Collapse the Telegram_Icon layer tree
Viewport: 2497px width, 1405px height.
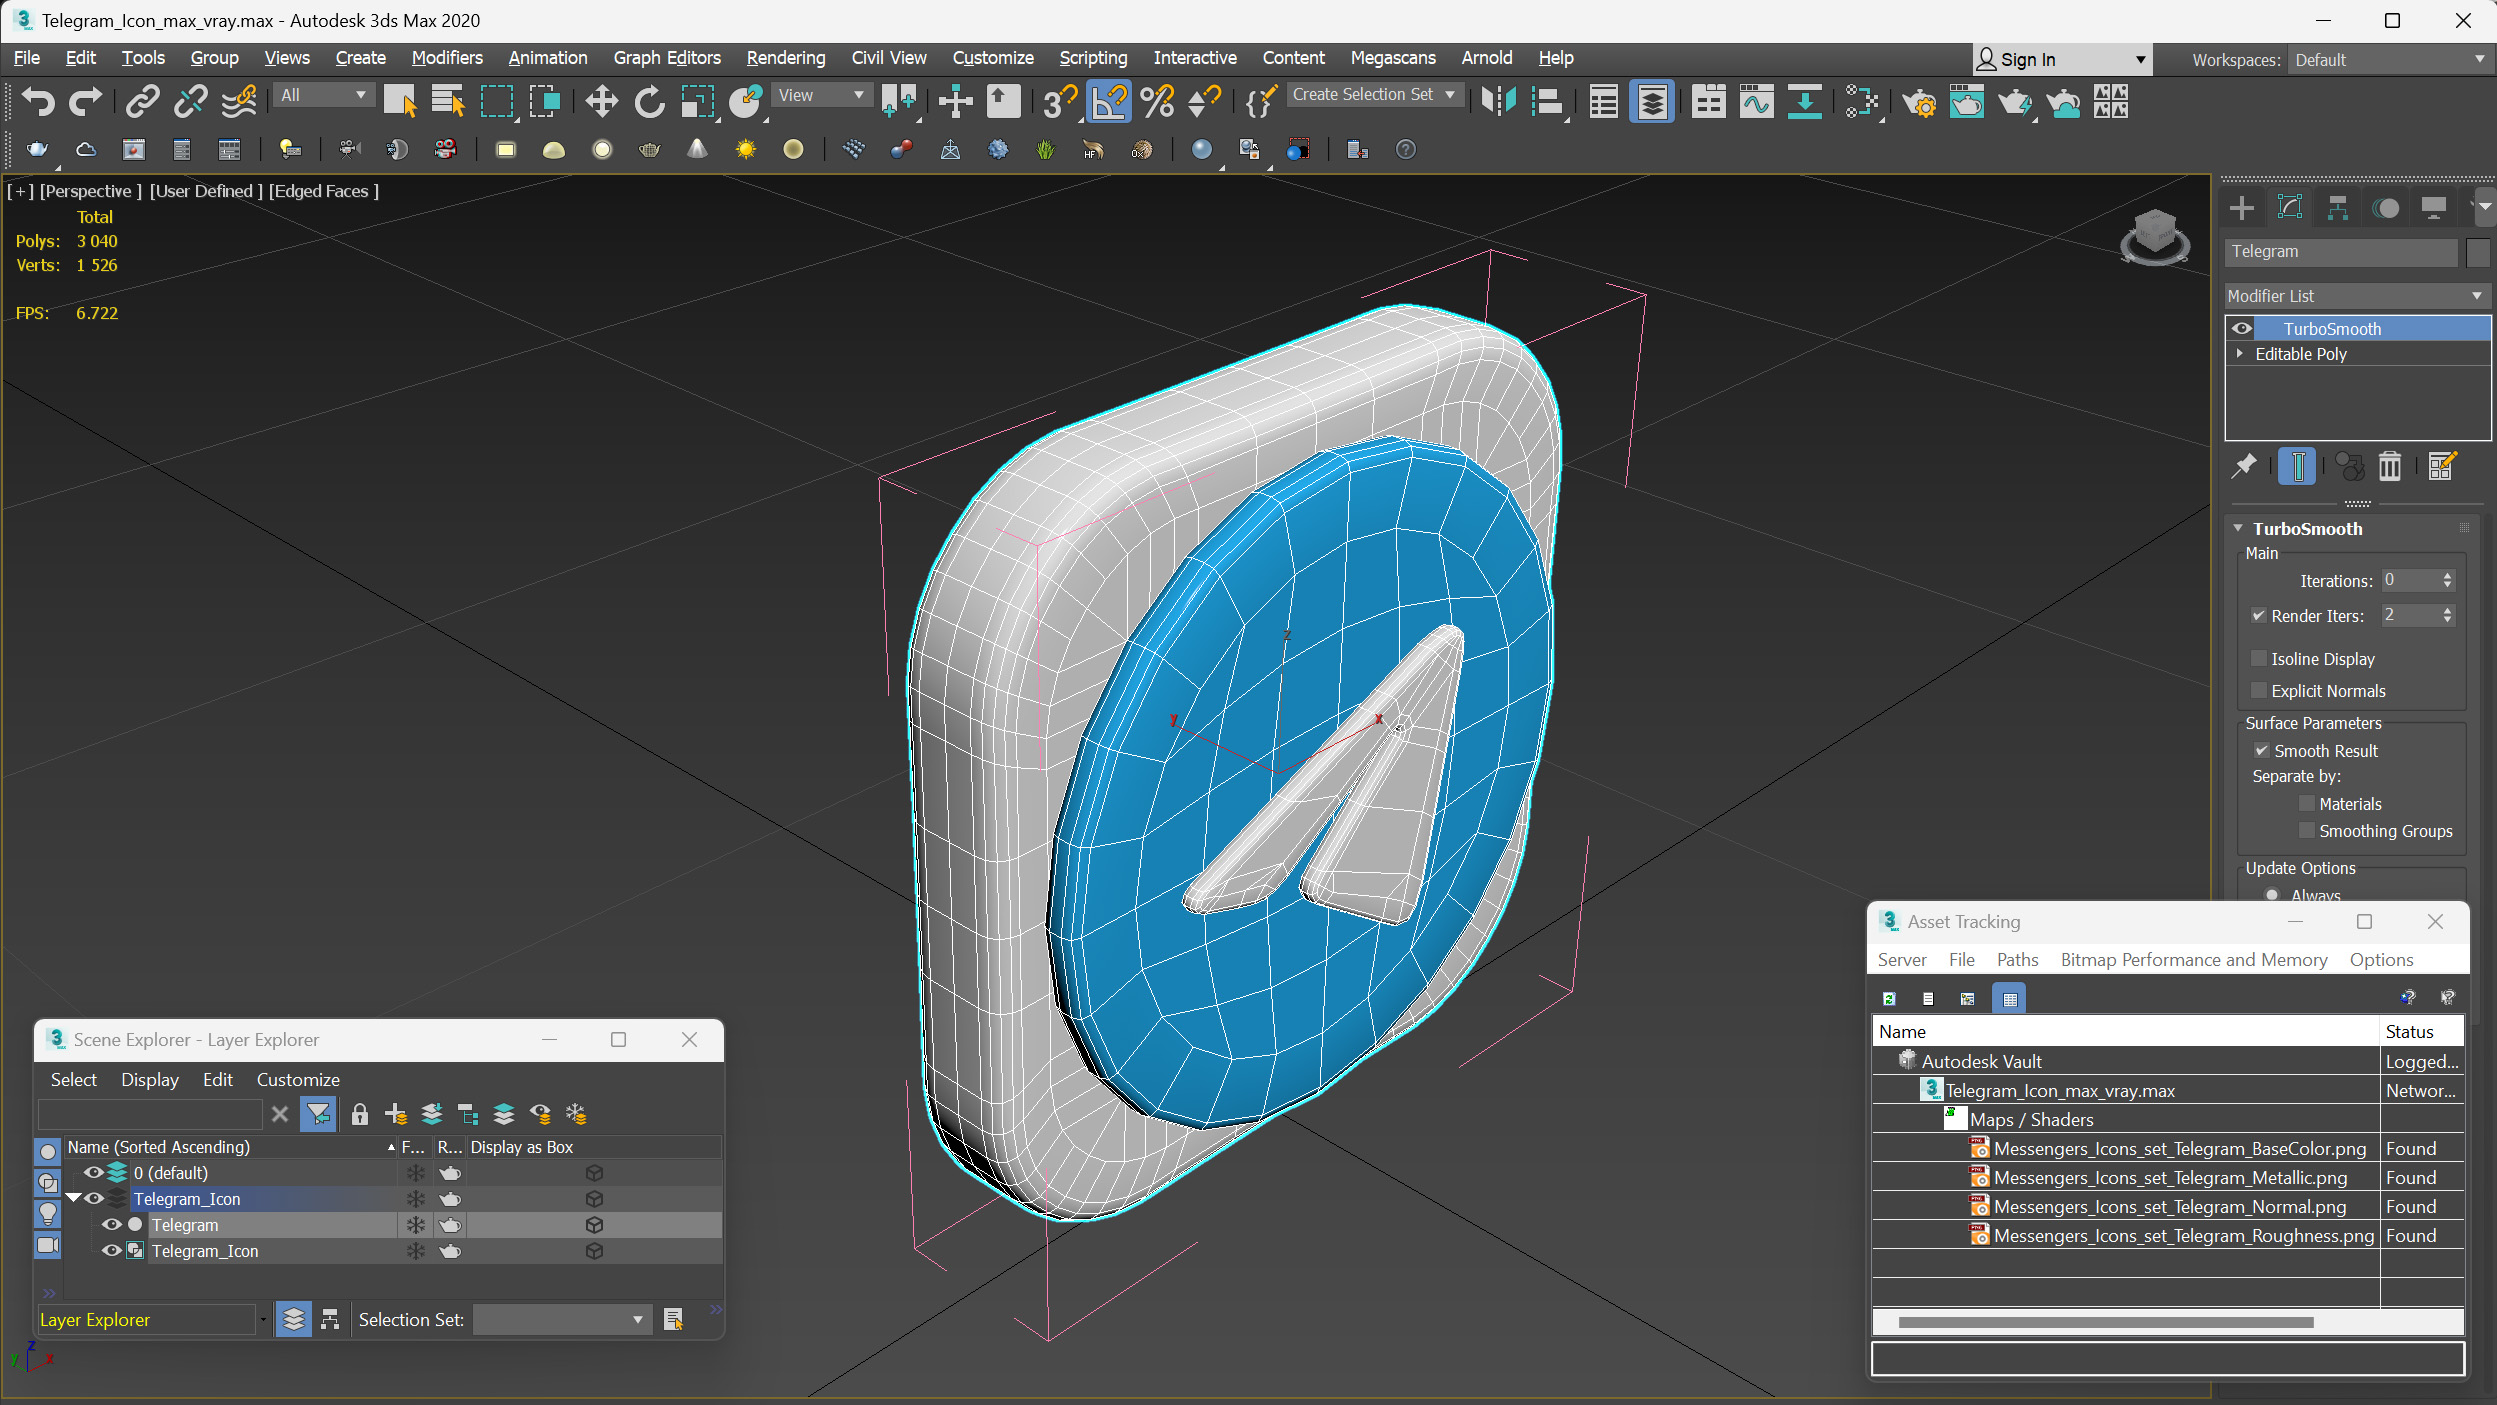click(73, 1198)
